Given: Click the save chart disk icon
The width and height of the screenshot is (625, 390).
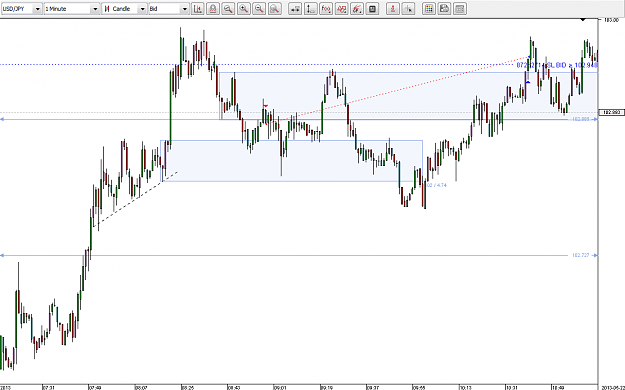Looking at the screenshot, I should [x=444, y=9].
